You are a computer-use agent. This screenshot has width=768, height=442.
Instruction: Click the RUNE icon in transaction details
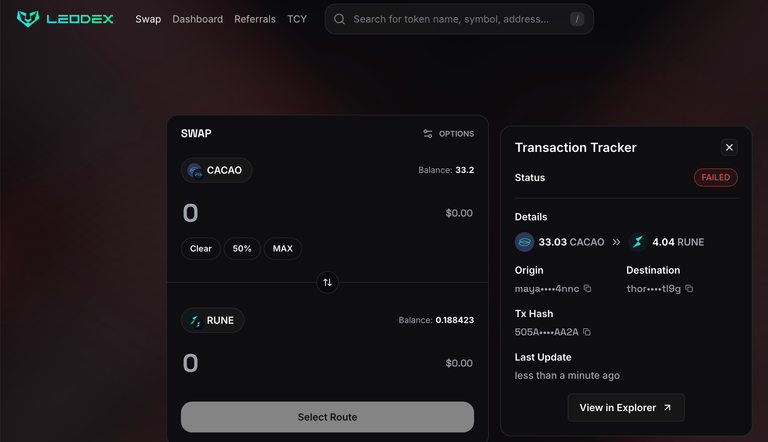pos(638,242)
